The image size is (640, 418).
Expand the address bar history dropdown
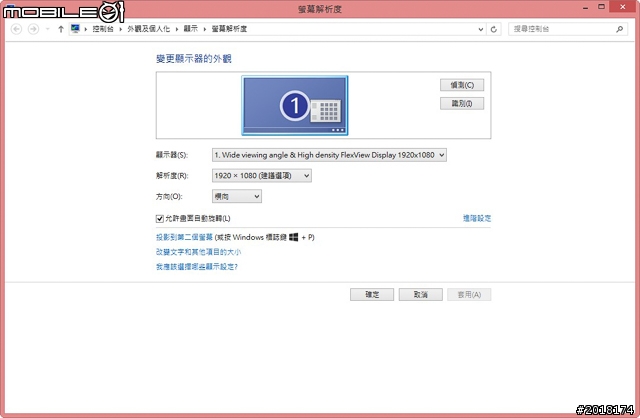(x=481, y=29)
